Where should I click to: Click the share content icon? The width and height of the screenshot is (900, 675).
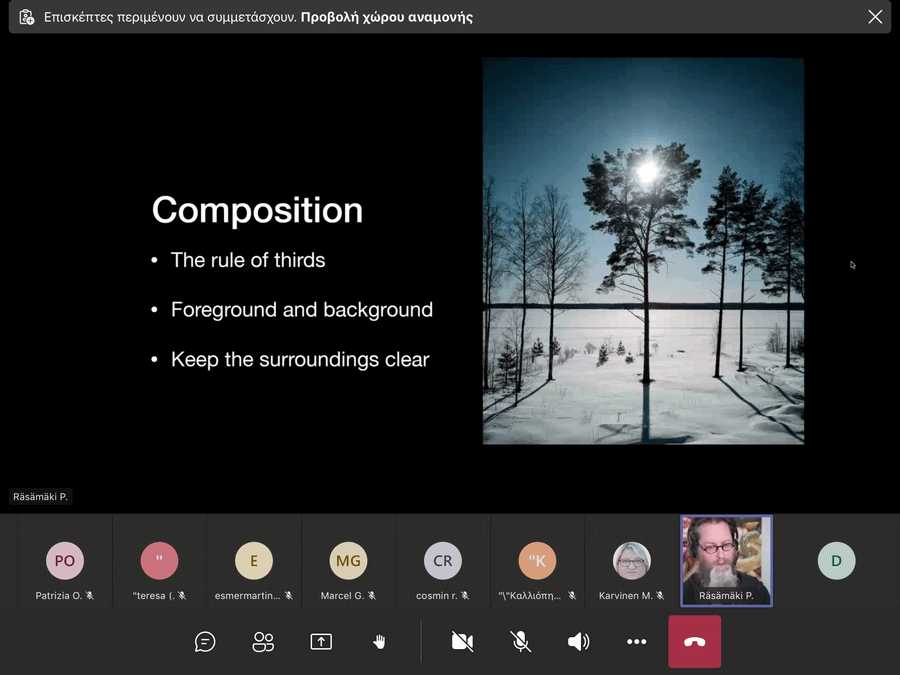click(x=321, y=642)
